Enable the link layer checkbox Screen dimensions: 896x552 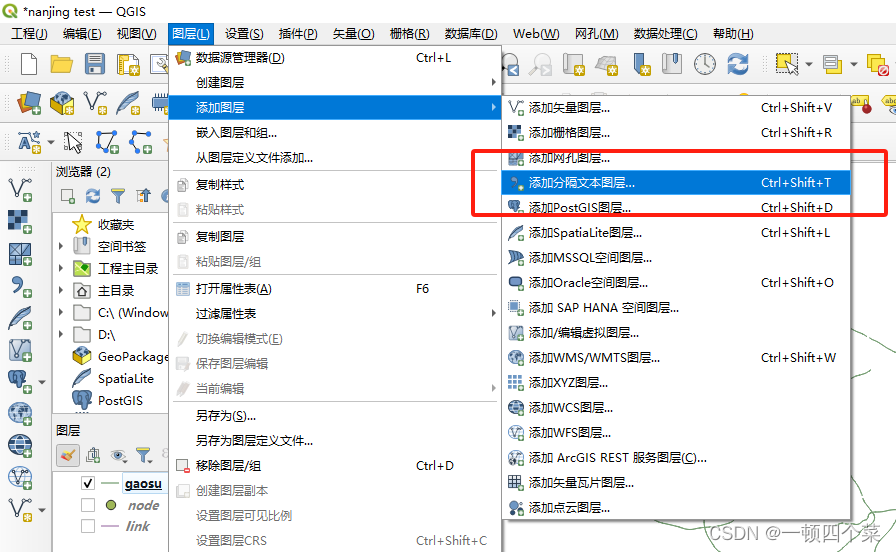(x=87, y=526)
